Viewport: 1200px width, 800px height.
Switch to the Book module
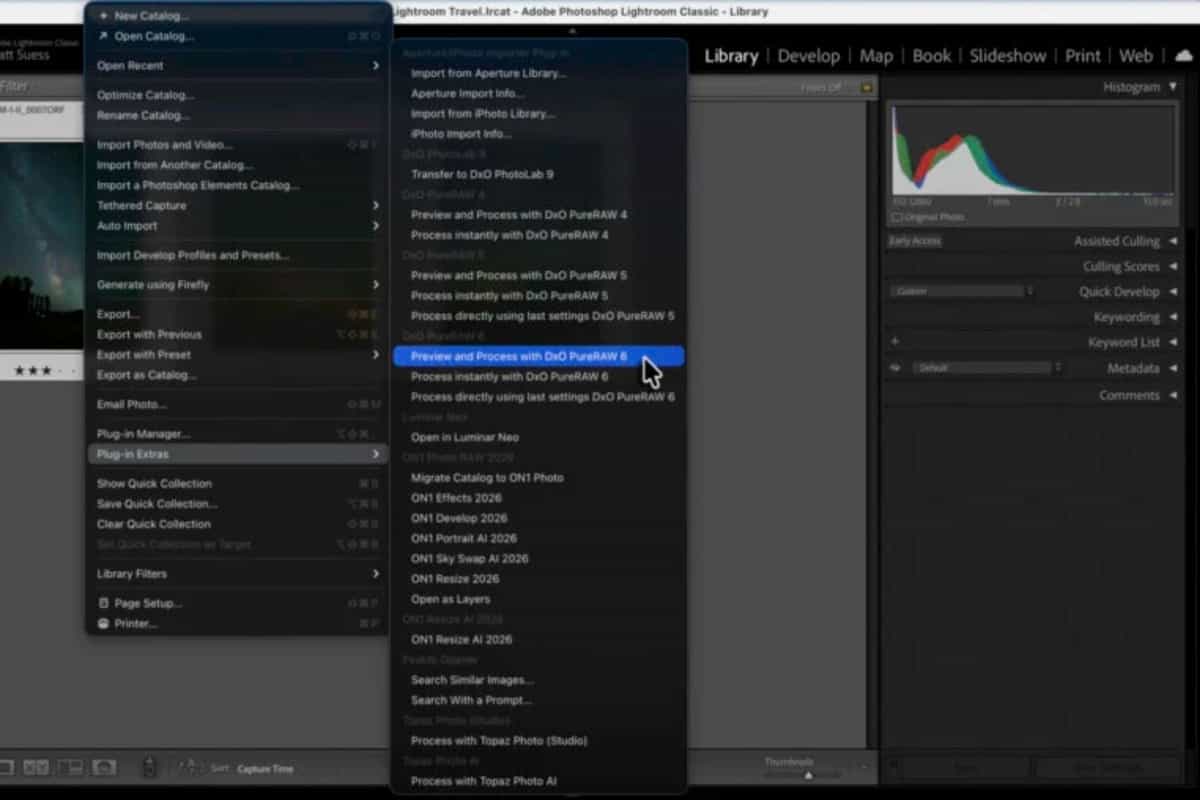tap(932, 56)
